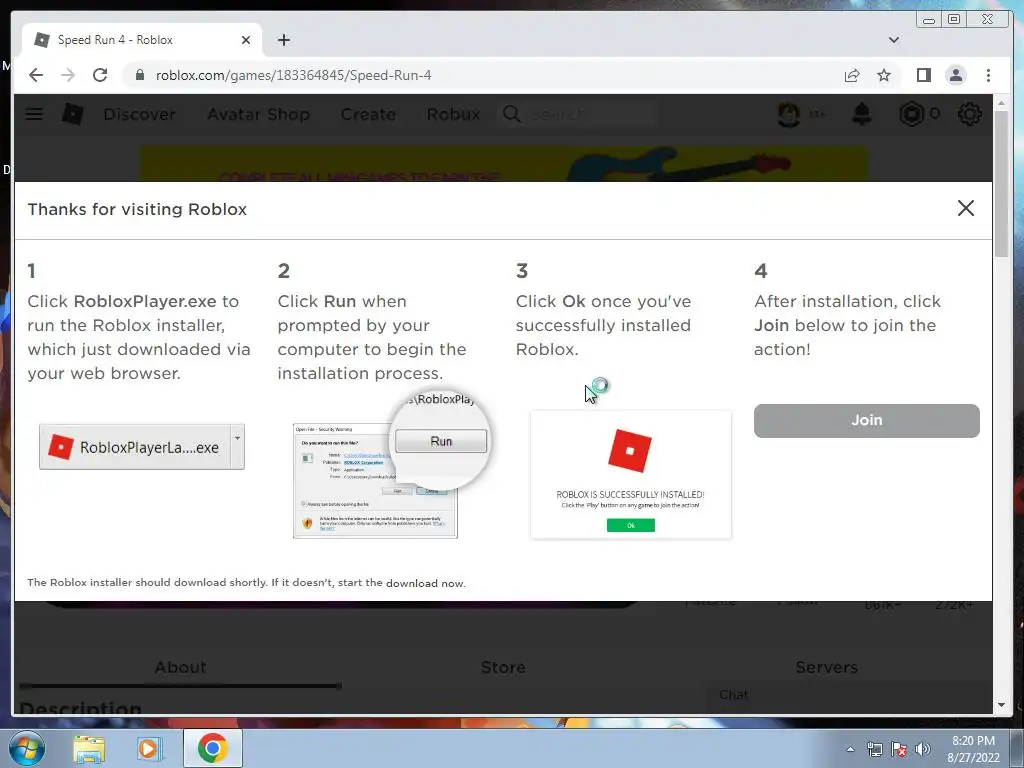Switch to the Store tab

coord(503,667)
